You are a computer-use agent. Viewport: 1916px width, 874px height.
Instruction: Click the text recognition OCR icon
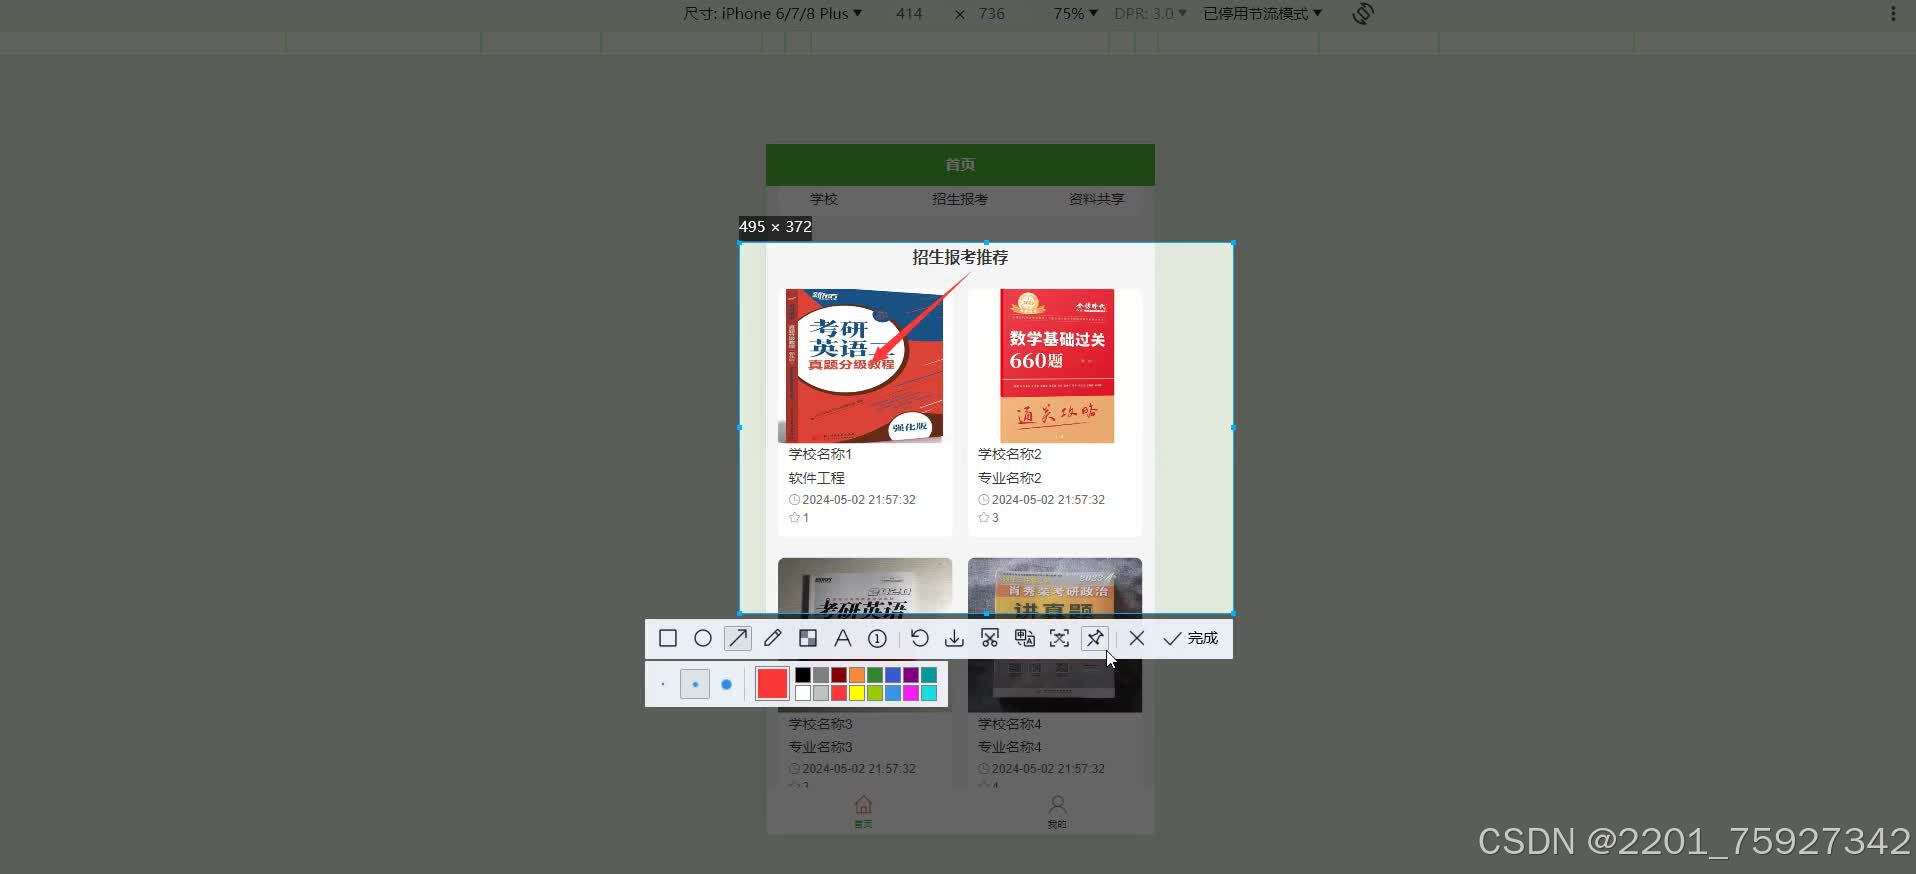(1060, 638)
